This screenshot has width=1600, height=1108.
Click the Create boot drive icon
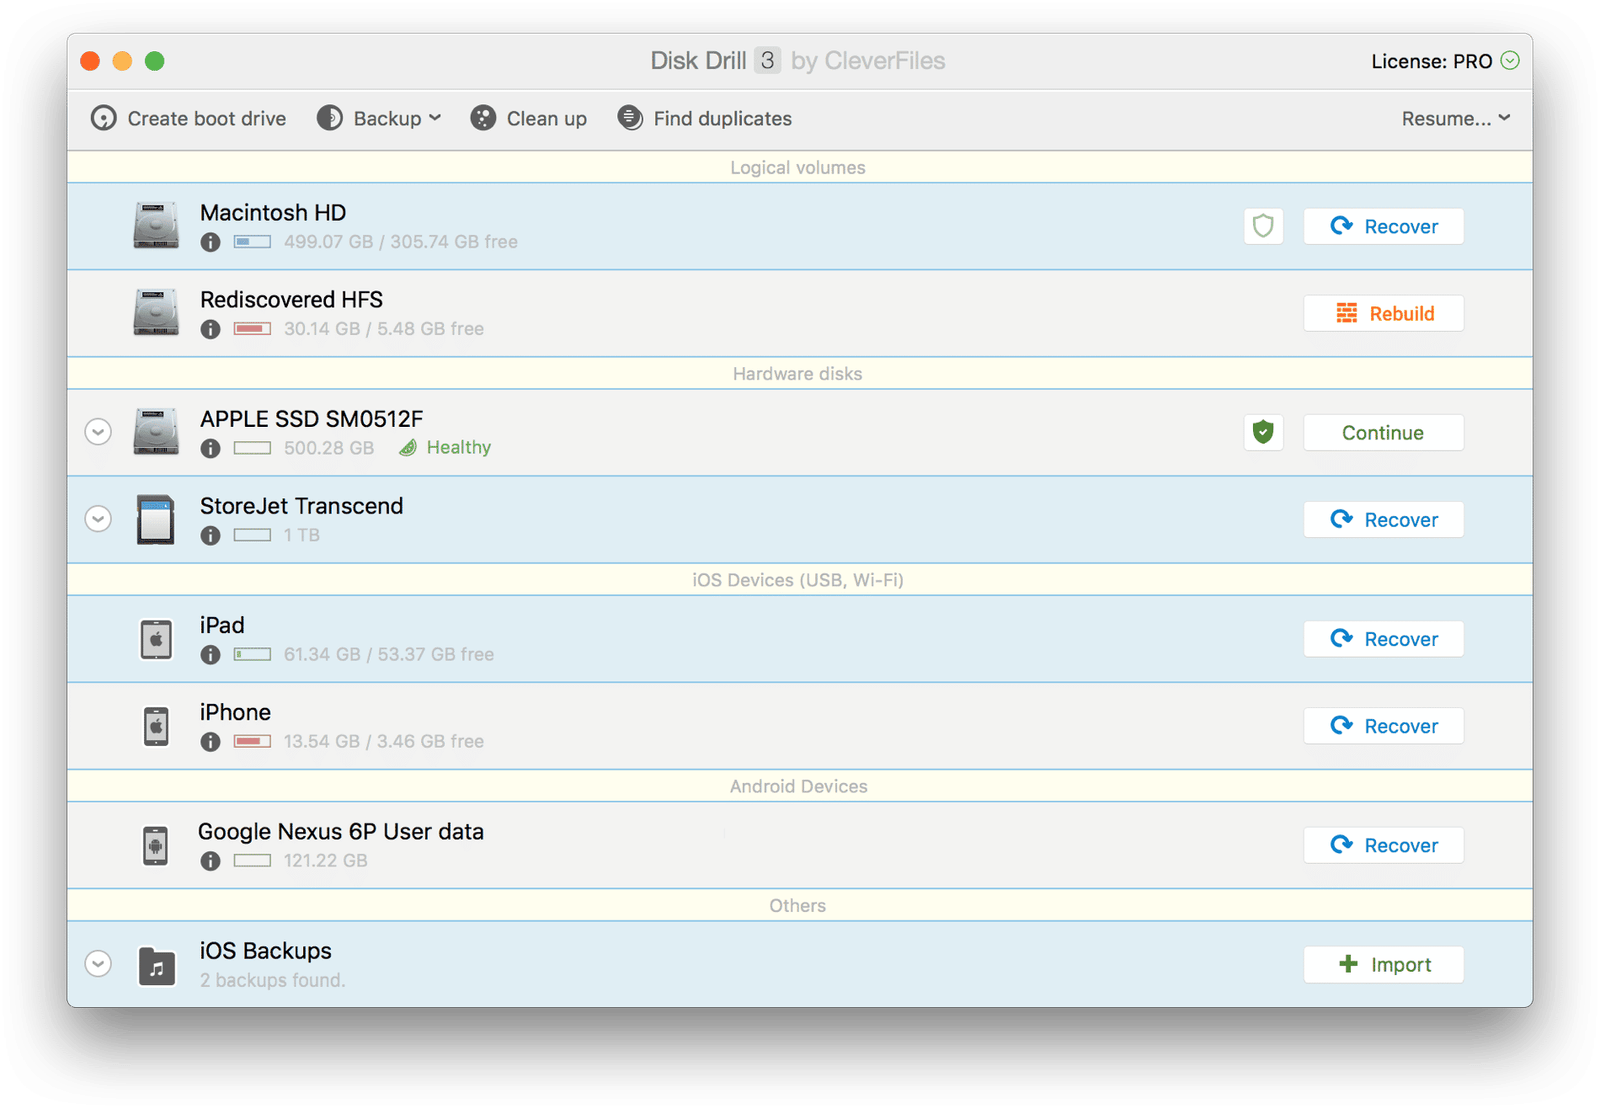(103, 118)
